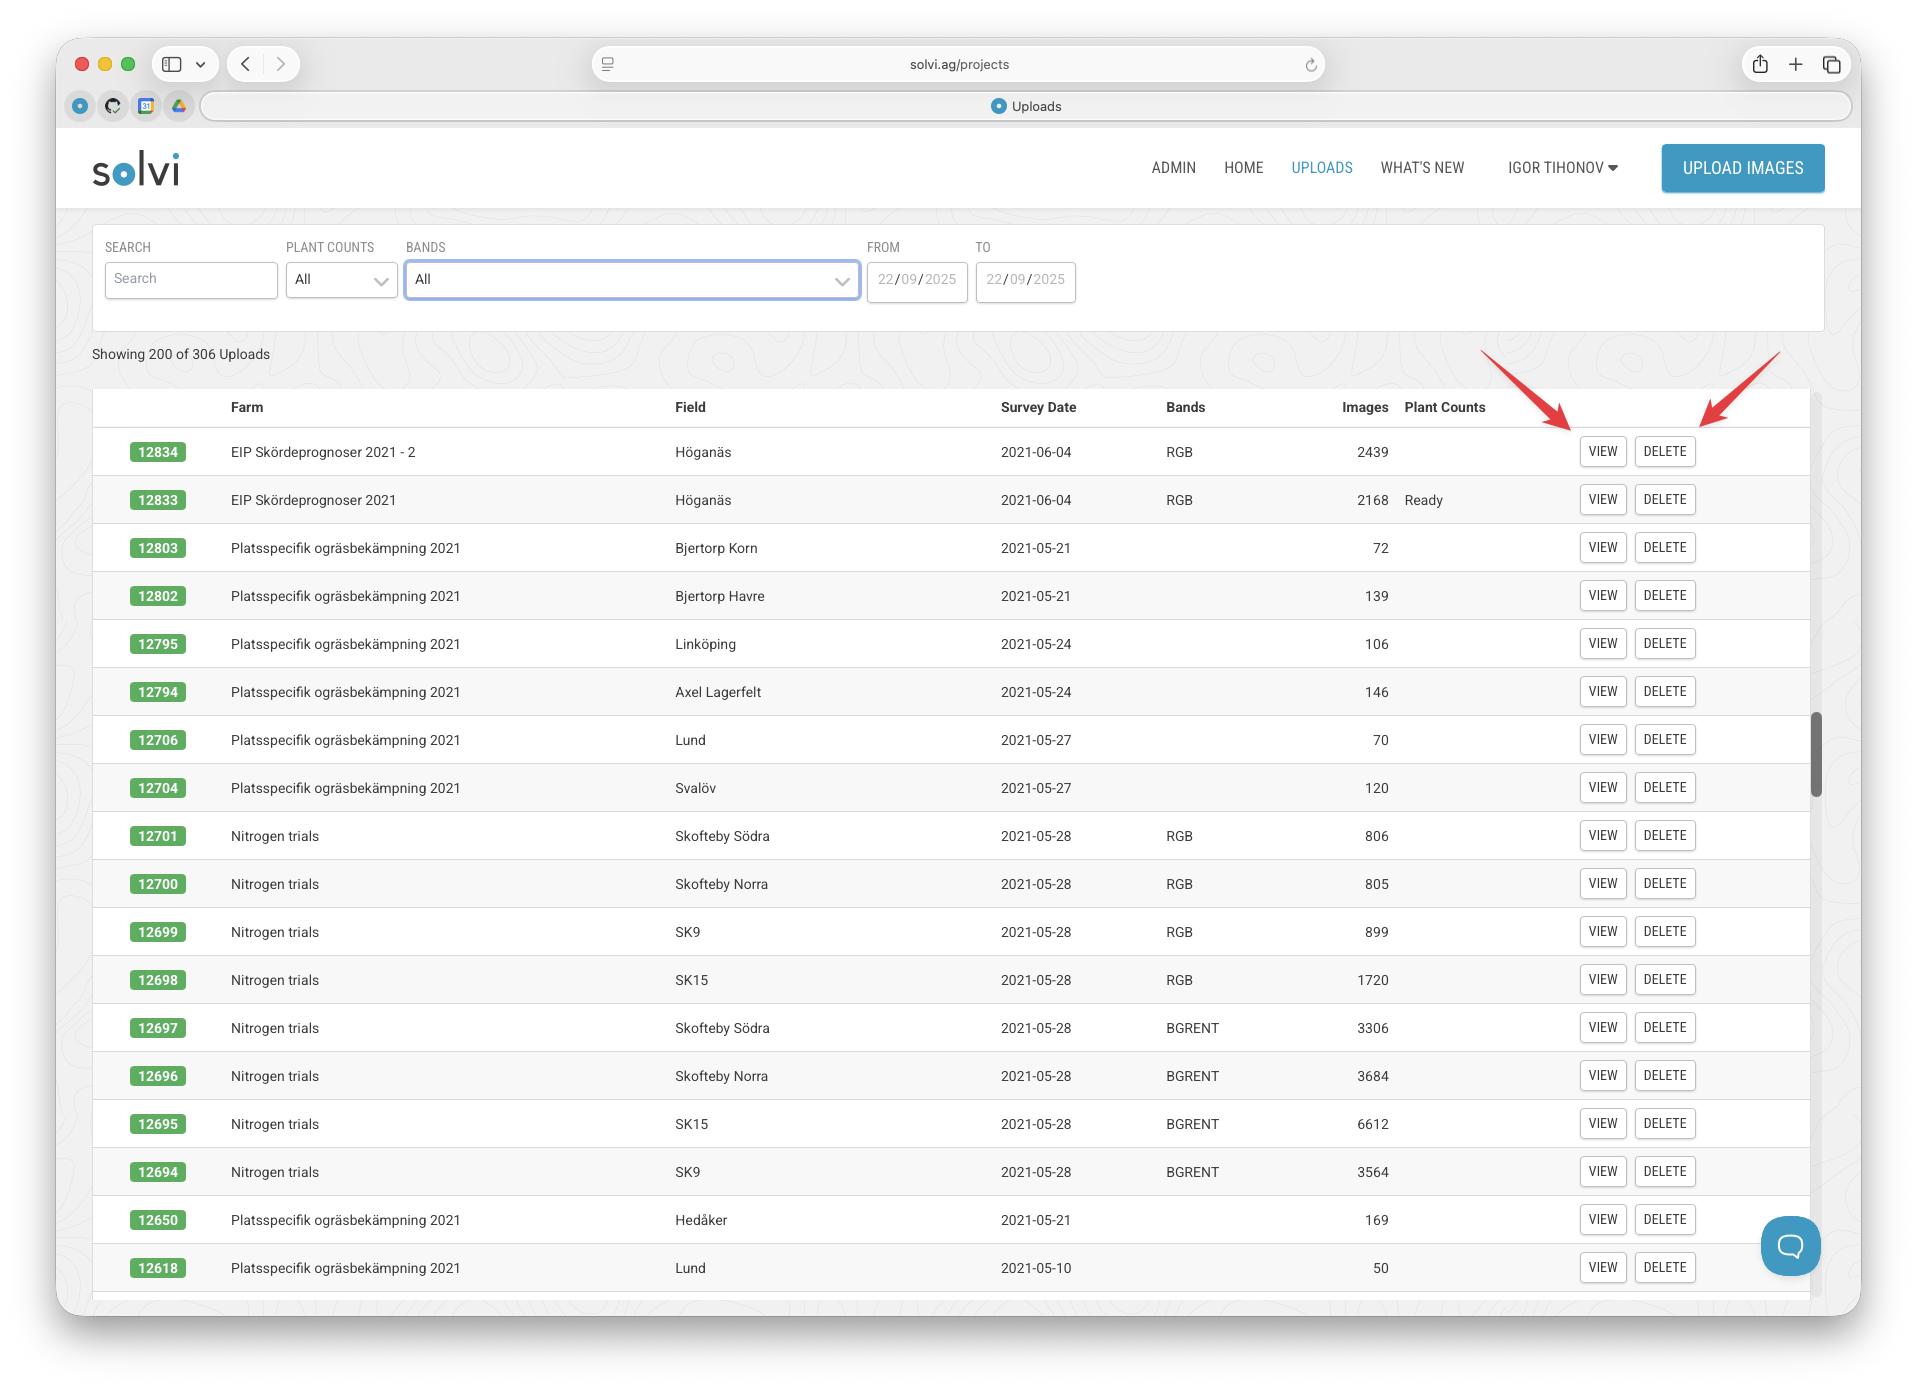Delete upload 12794 Axel Lagerfelt
Image resolution: width=1917 pixels, height=1390 pixels.
(1664, 692)
